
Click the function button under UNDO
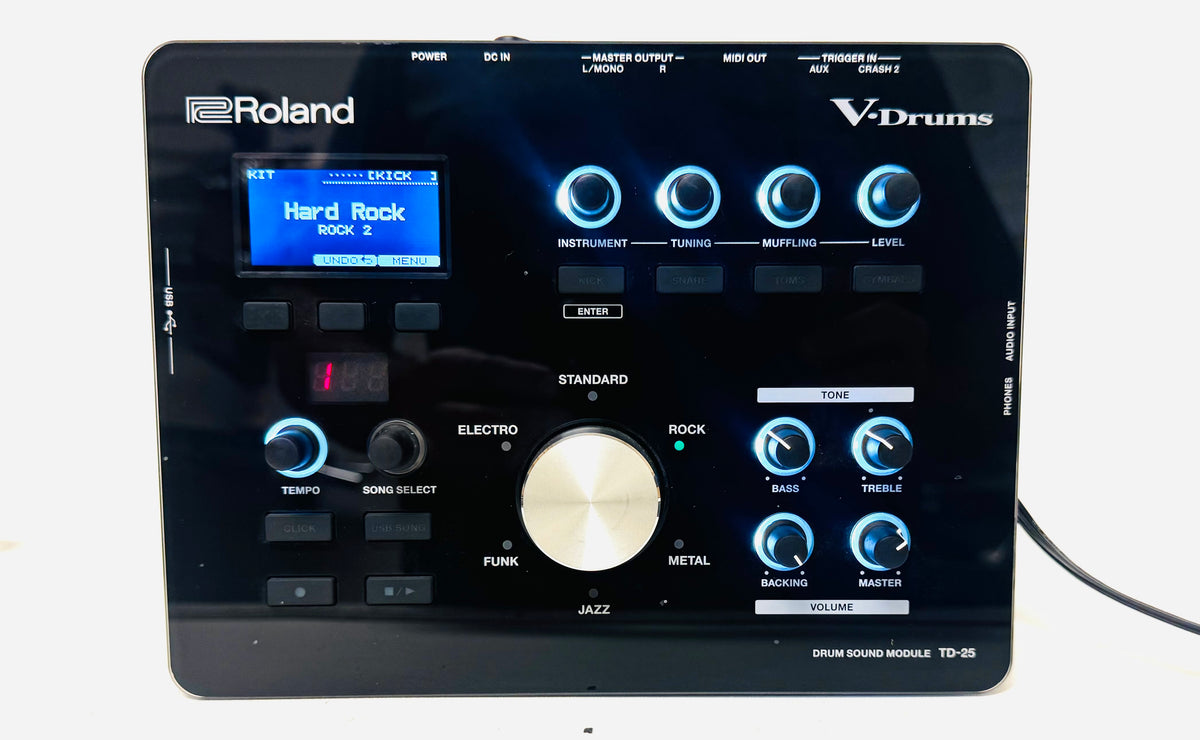pyautogui.click(x=341, y=316)
